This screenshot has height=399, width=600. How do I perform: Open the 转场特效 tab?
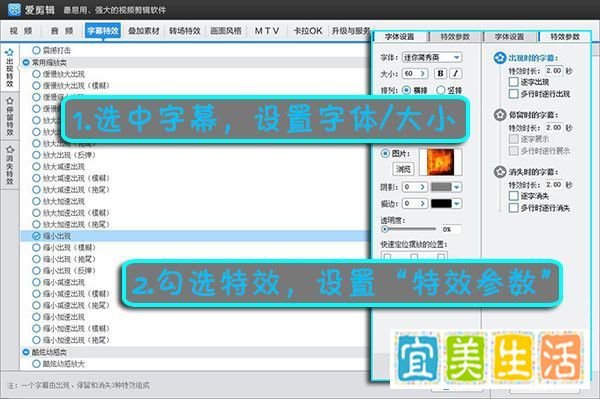pos(185,31)
